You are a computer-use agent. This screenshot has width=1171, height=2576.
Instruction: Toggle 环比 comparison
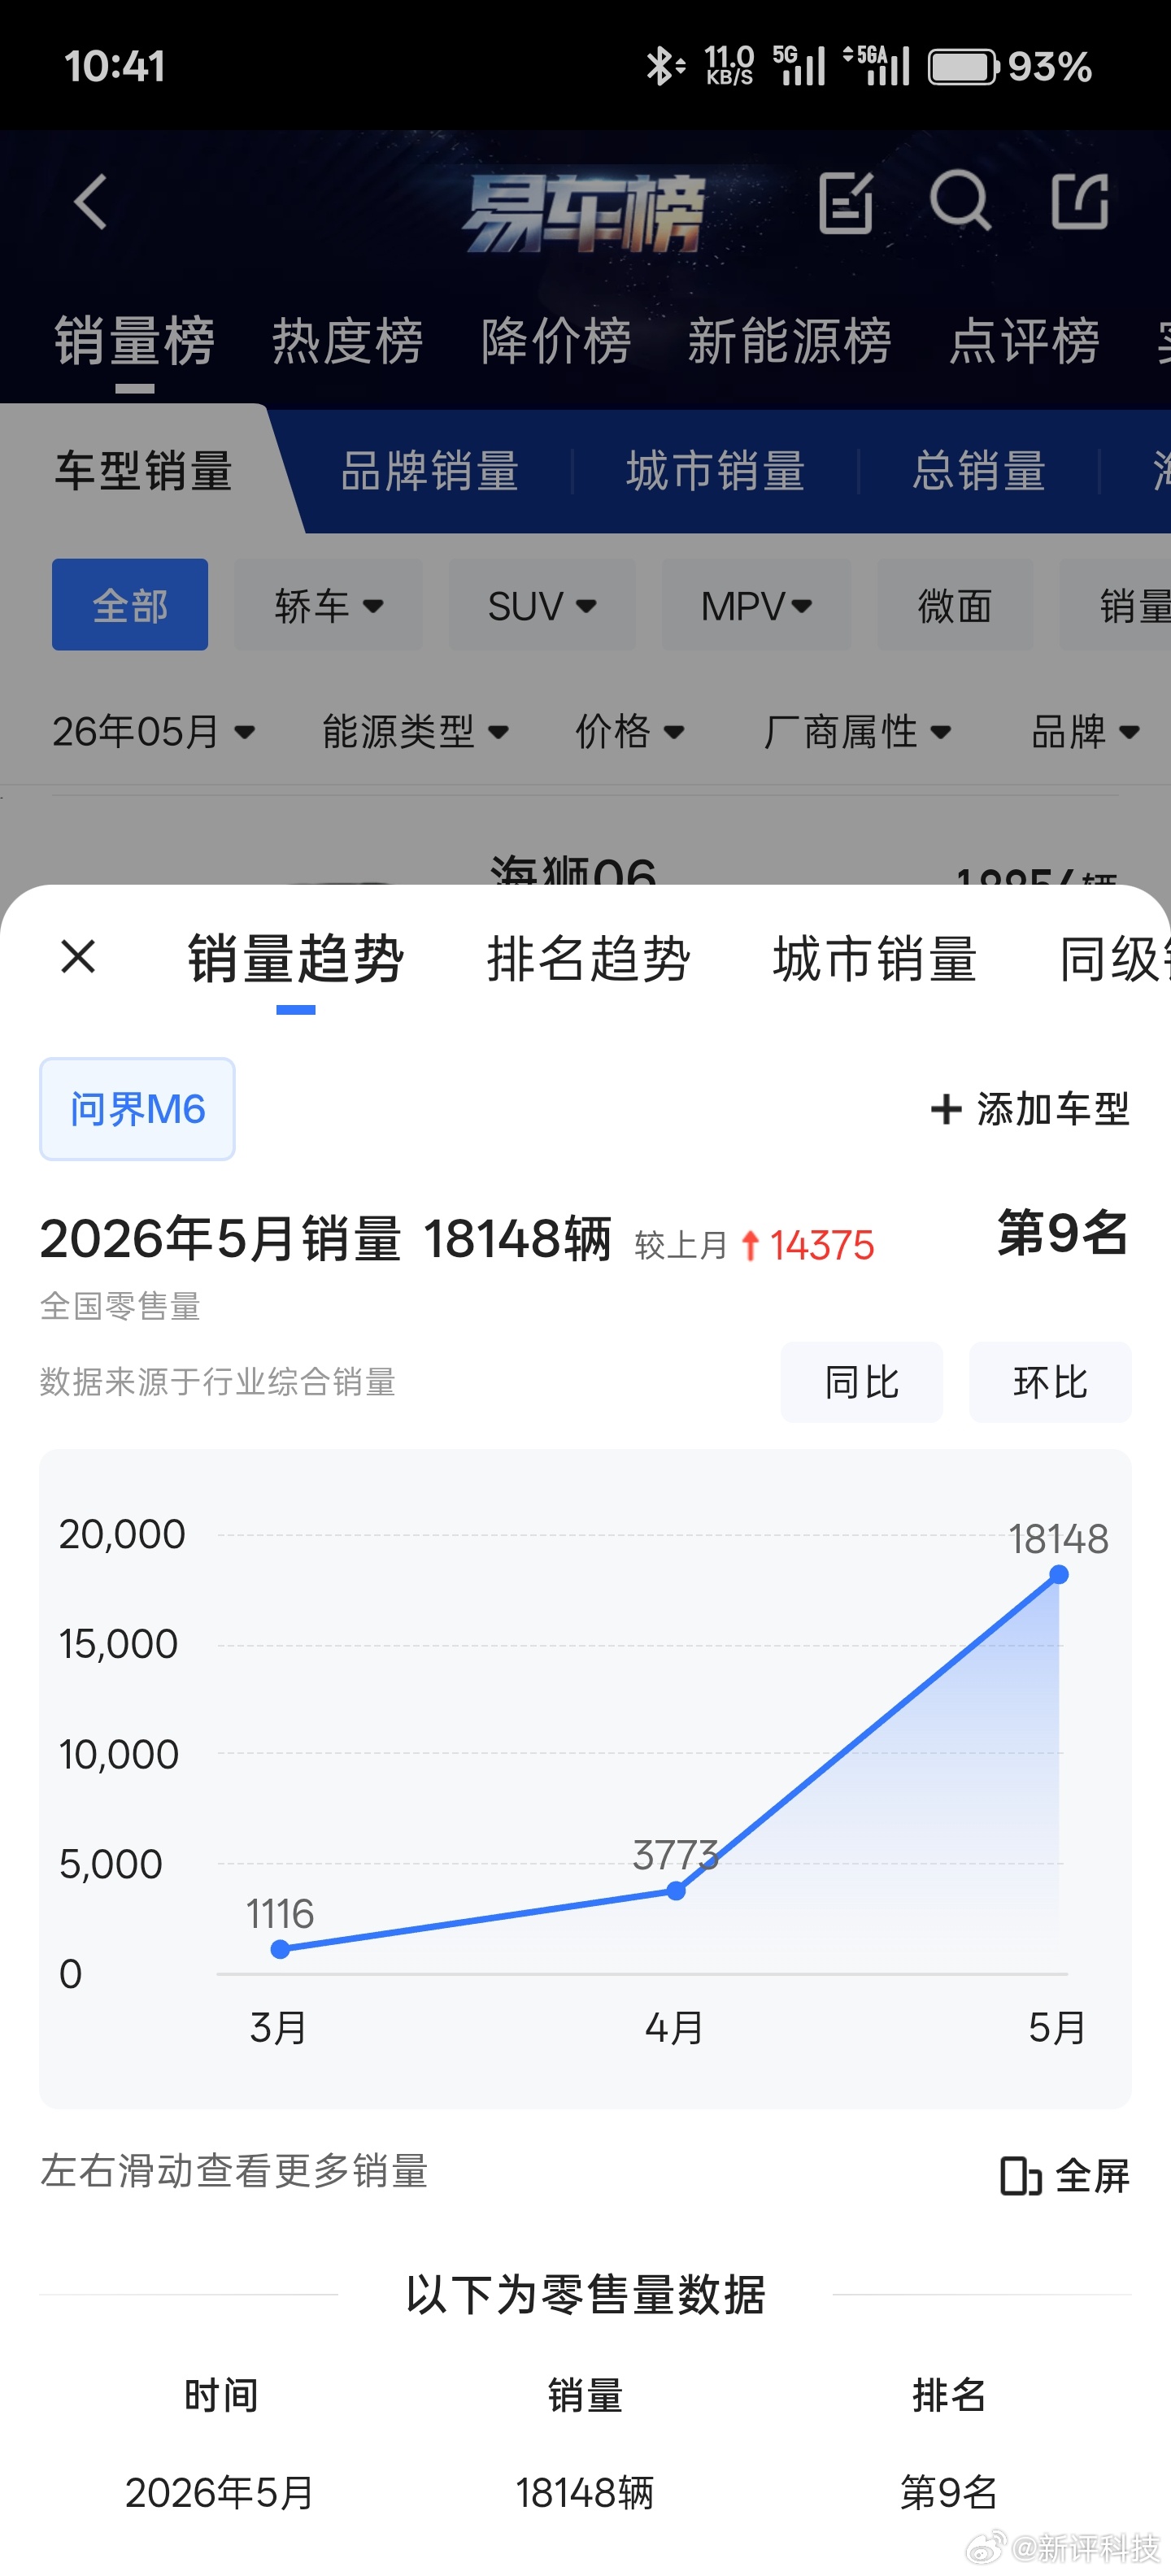1050,1382
